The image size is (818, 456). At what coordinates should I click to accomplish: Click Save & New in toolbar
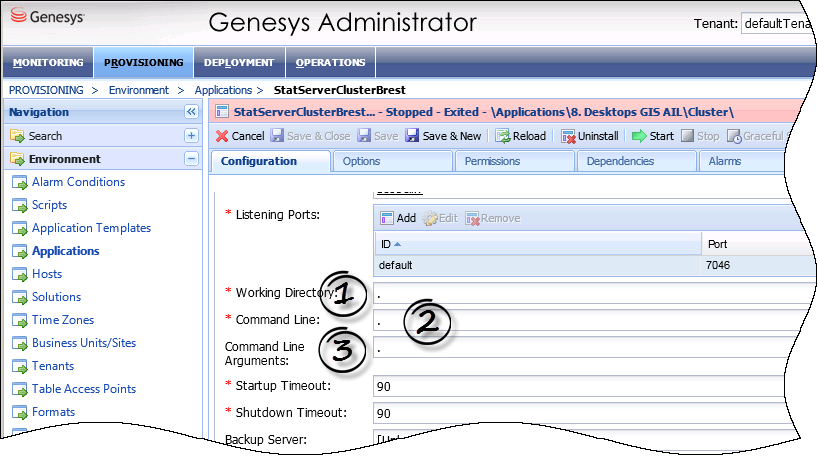click(x=443, y=136)
